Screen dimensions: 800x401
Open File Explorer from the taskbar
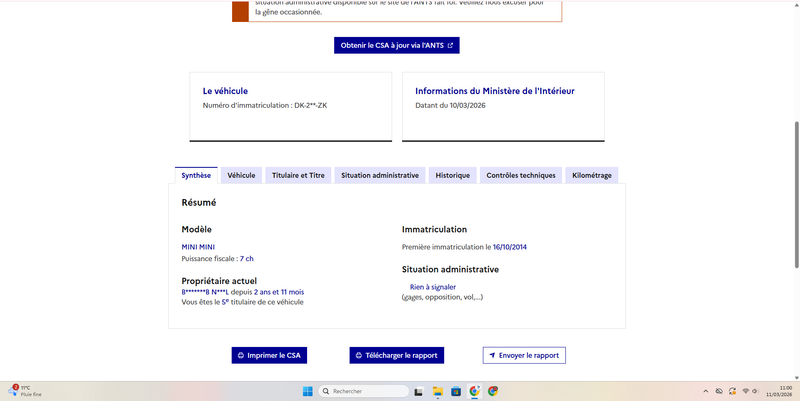click(x=437, y=391)
